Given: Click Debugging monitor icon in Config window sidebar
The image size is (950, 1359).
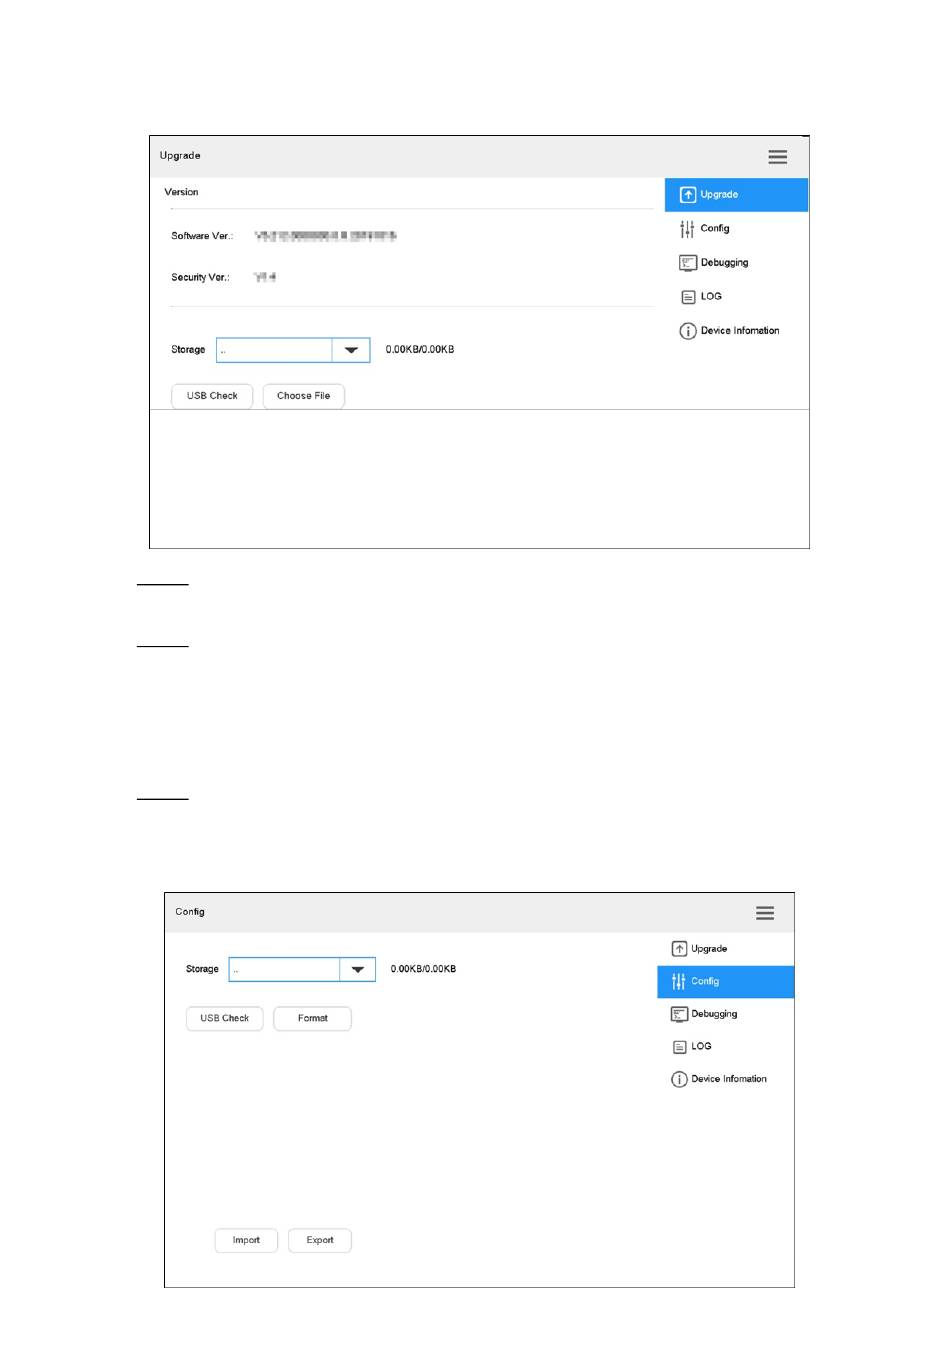Looking at the screenshot, I should 679,1014.
